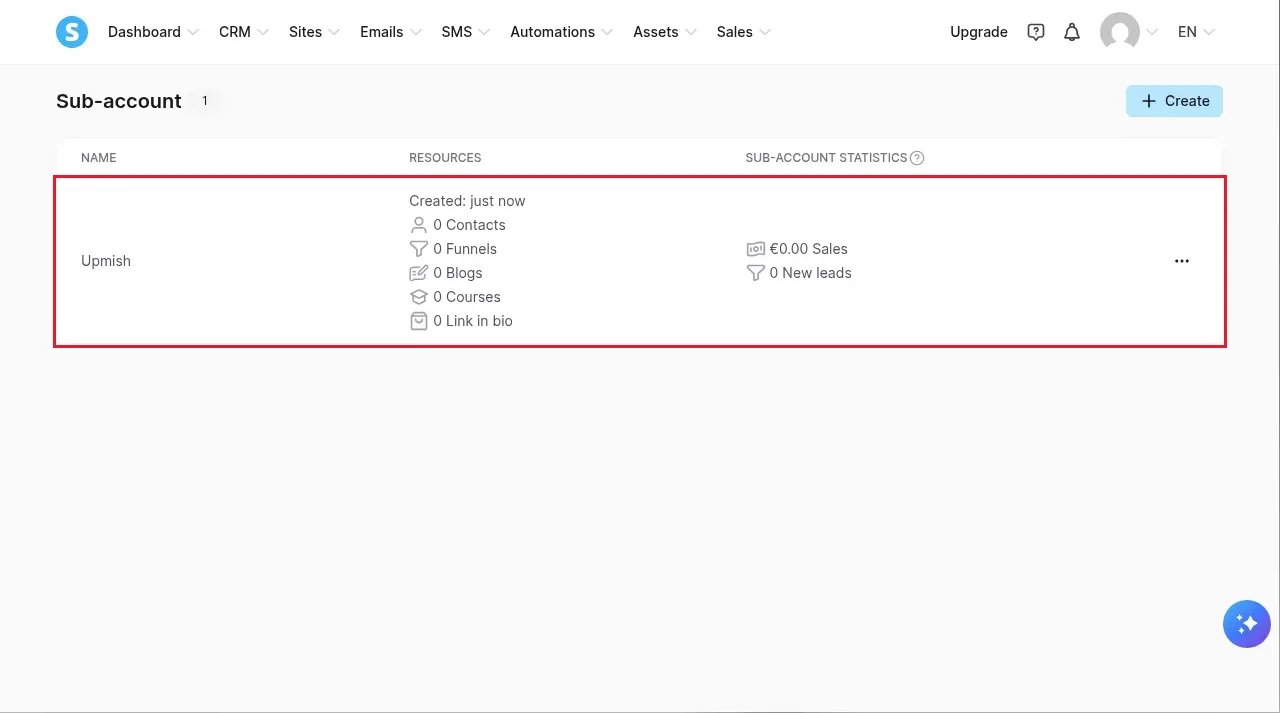Viewport: 1280px width, 713px height.
Task: Click the Sales money icon
Action: [x=755, y=249]
